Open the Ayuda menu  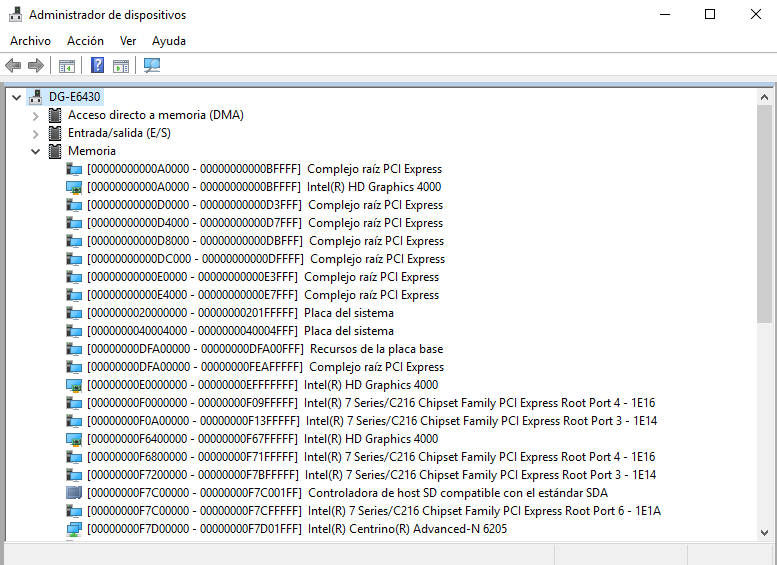pos(168,41)
